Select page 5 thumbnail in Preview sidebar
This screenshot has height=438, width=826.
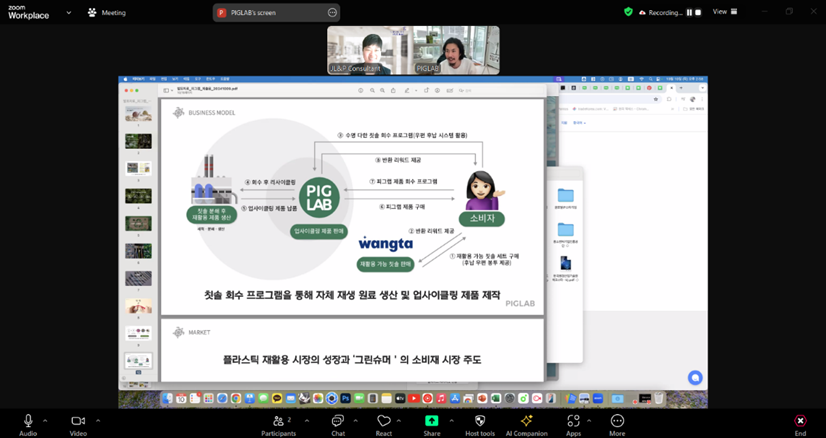click(x=139, y=223)
